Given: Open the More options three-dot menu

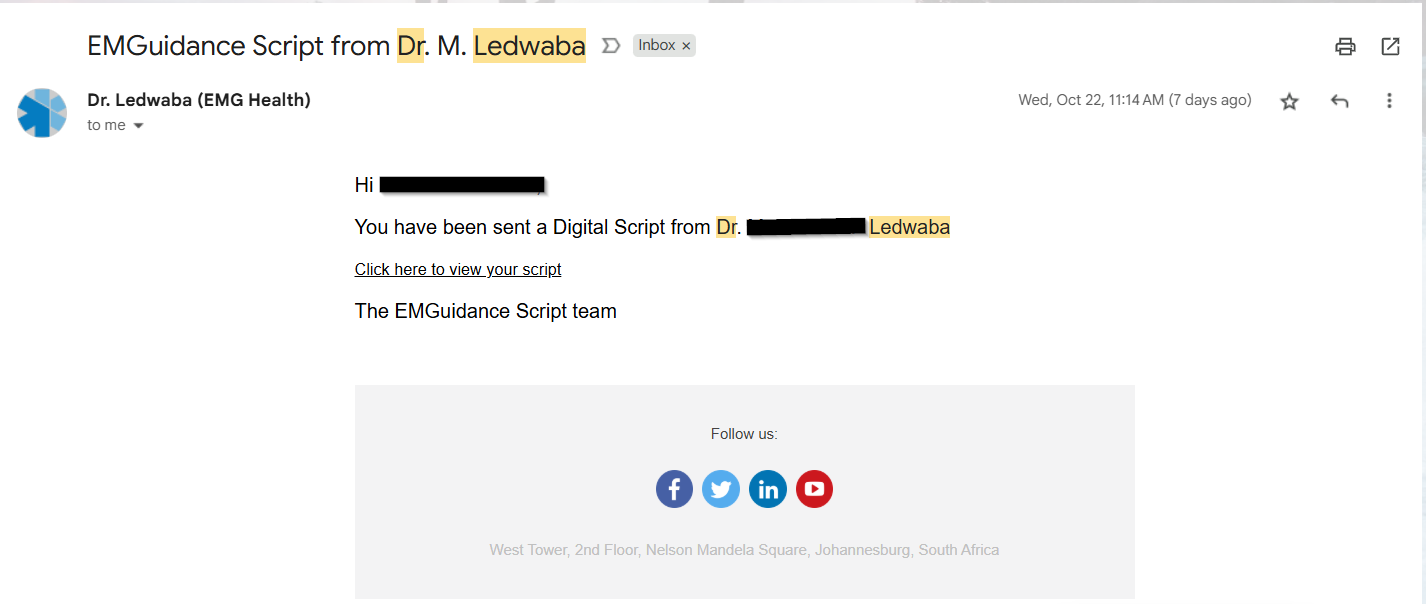Looking at the screenshot, I should (1389, 101).
